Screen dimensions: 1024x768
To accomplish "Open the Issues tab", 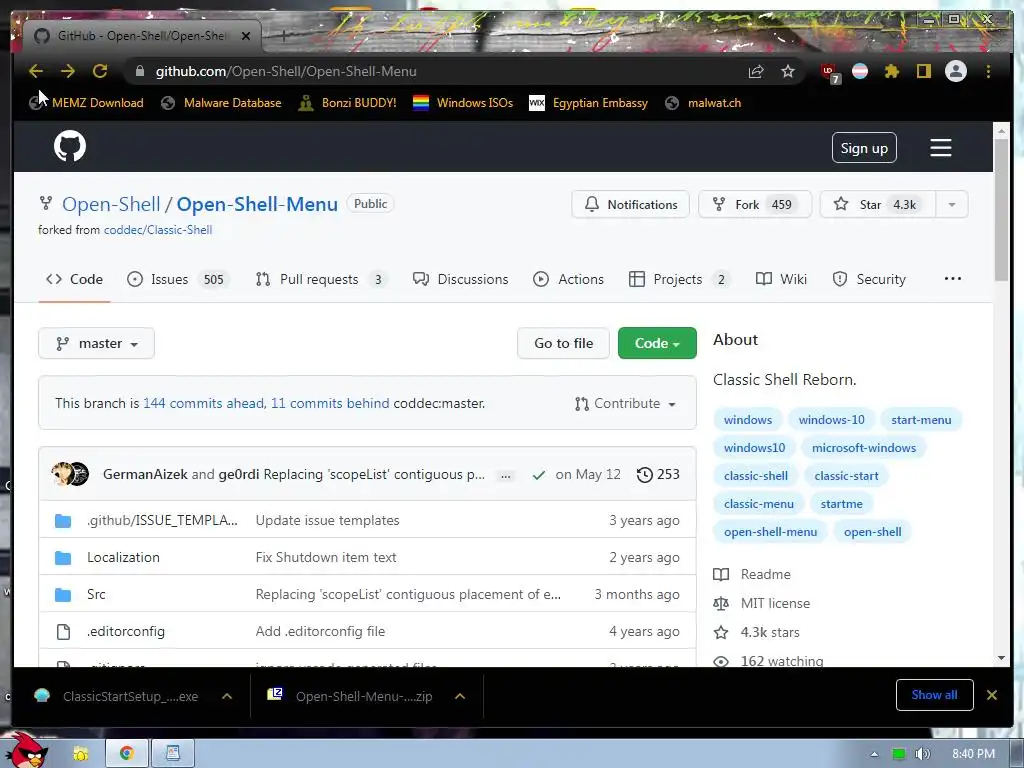I will click(178, 280).
